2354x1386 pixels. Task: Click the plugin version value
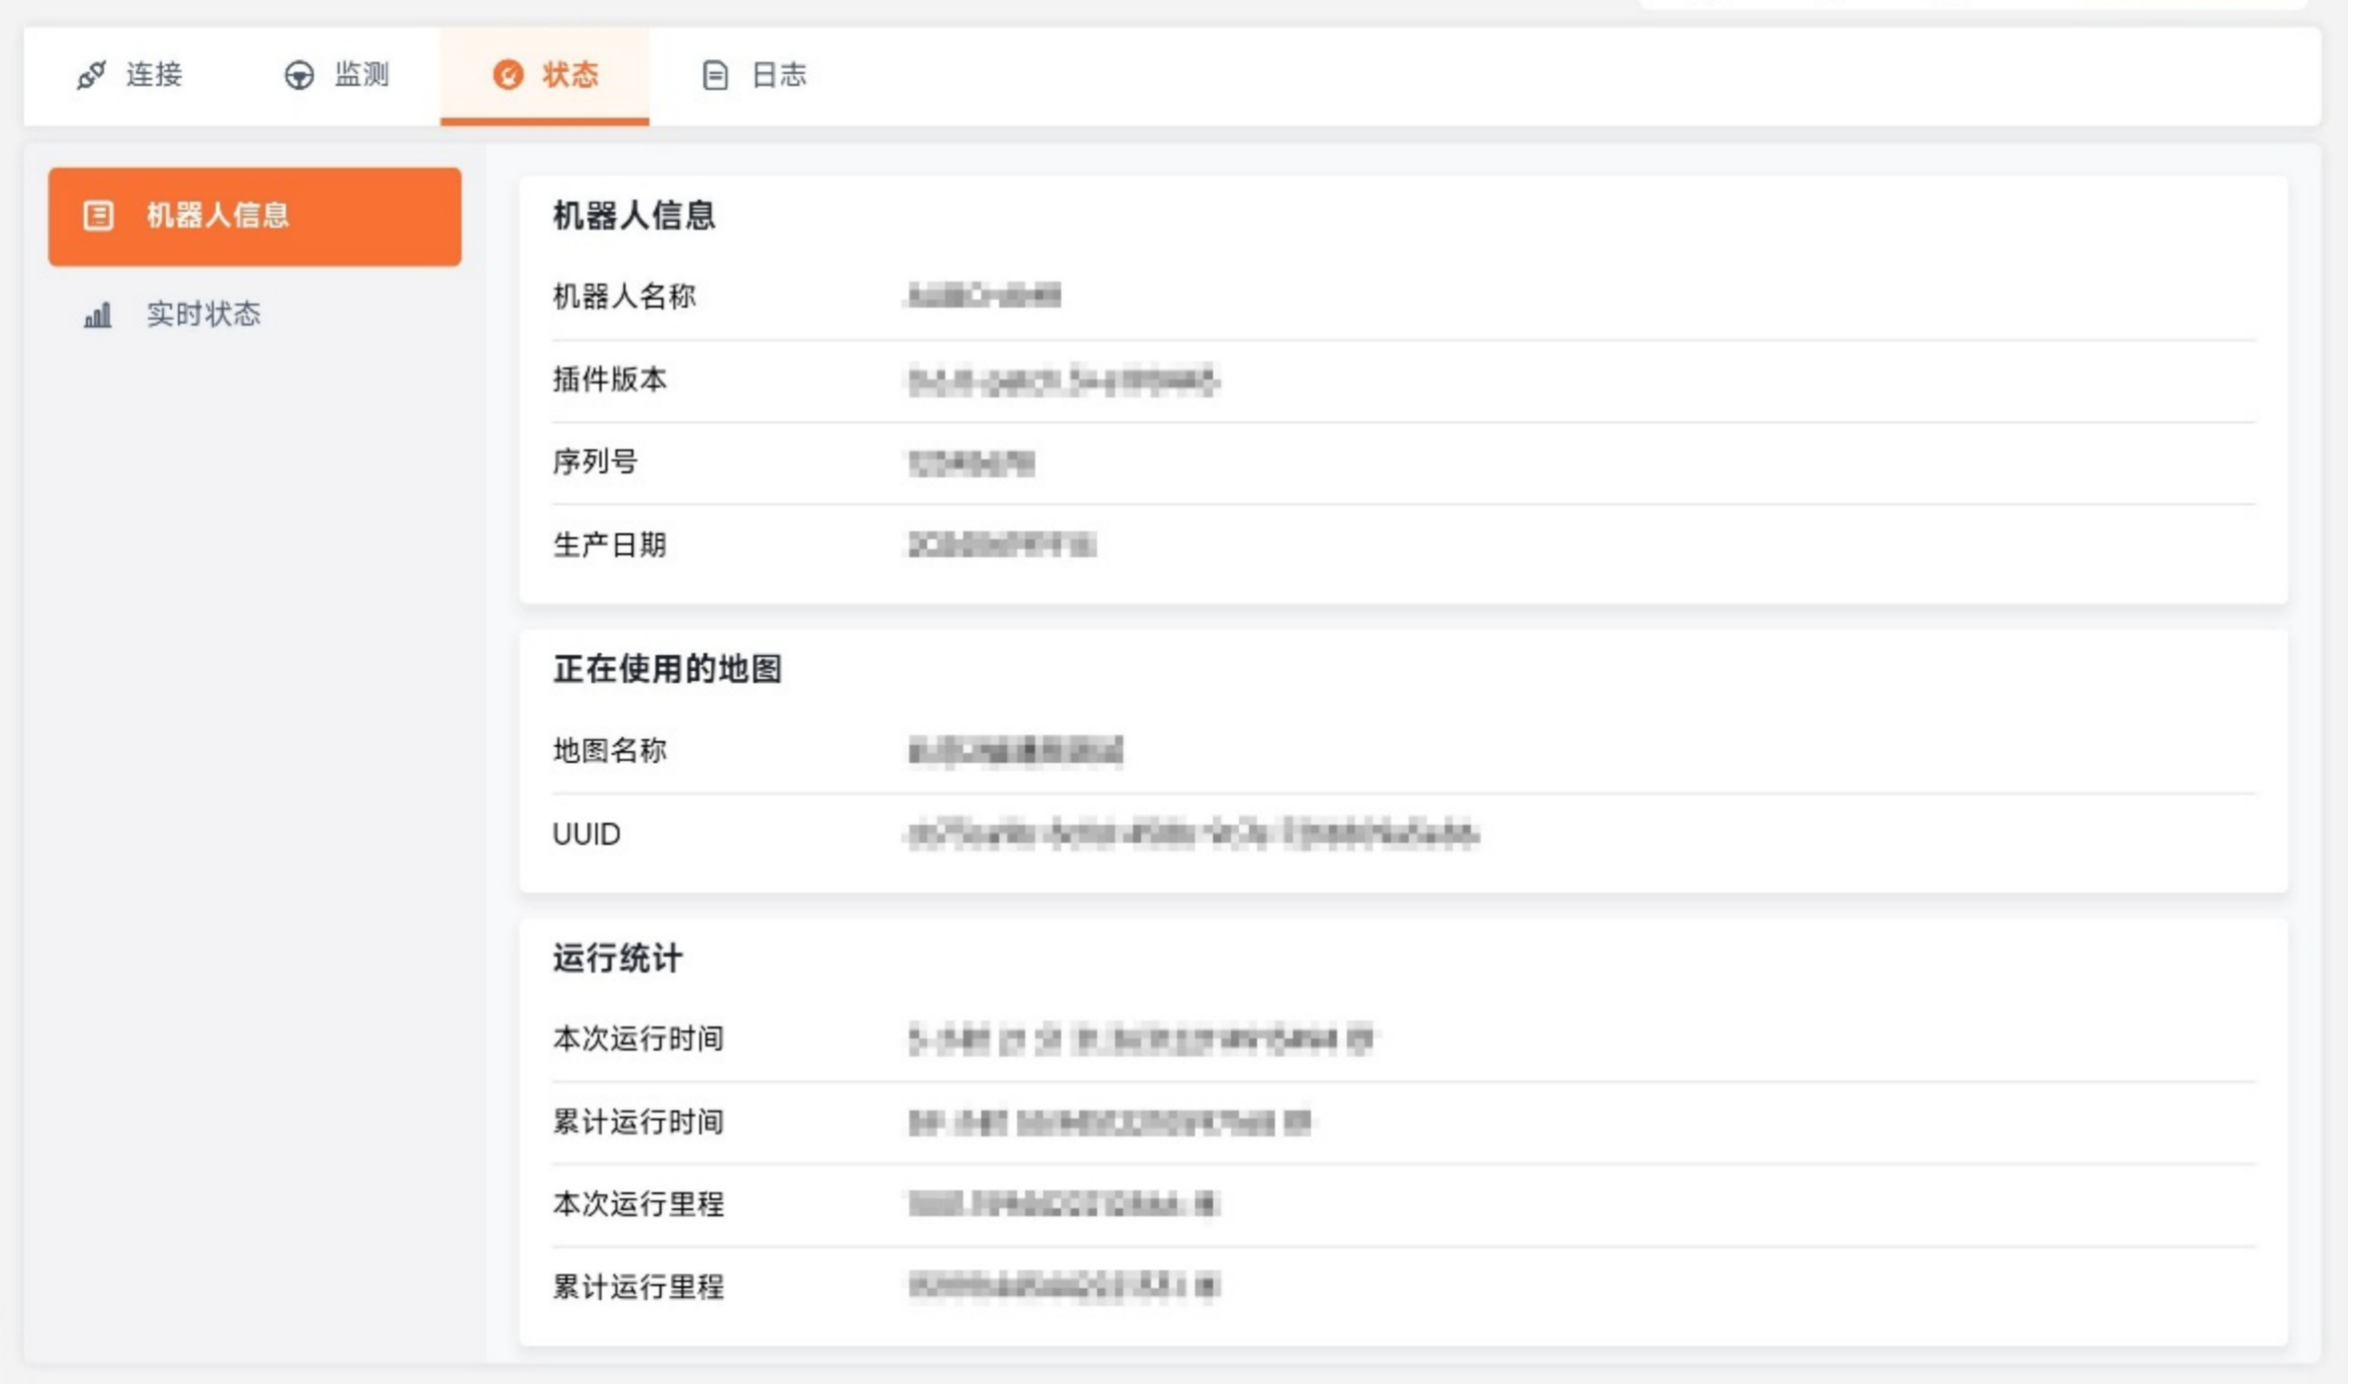point(1063,381)
